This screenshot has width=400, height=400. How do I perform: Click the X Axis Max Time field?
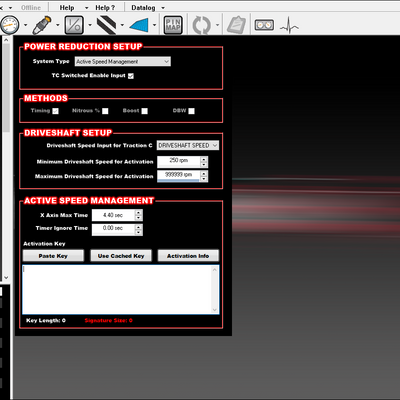click(113, 215)
